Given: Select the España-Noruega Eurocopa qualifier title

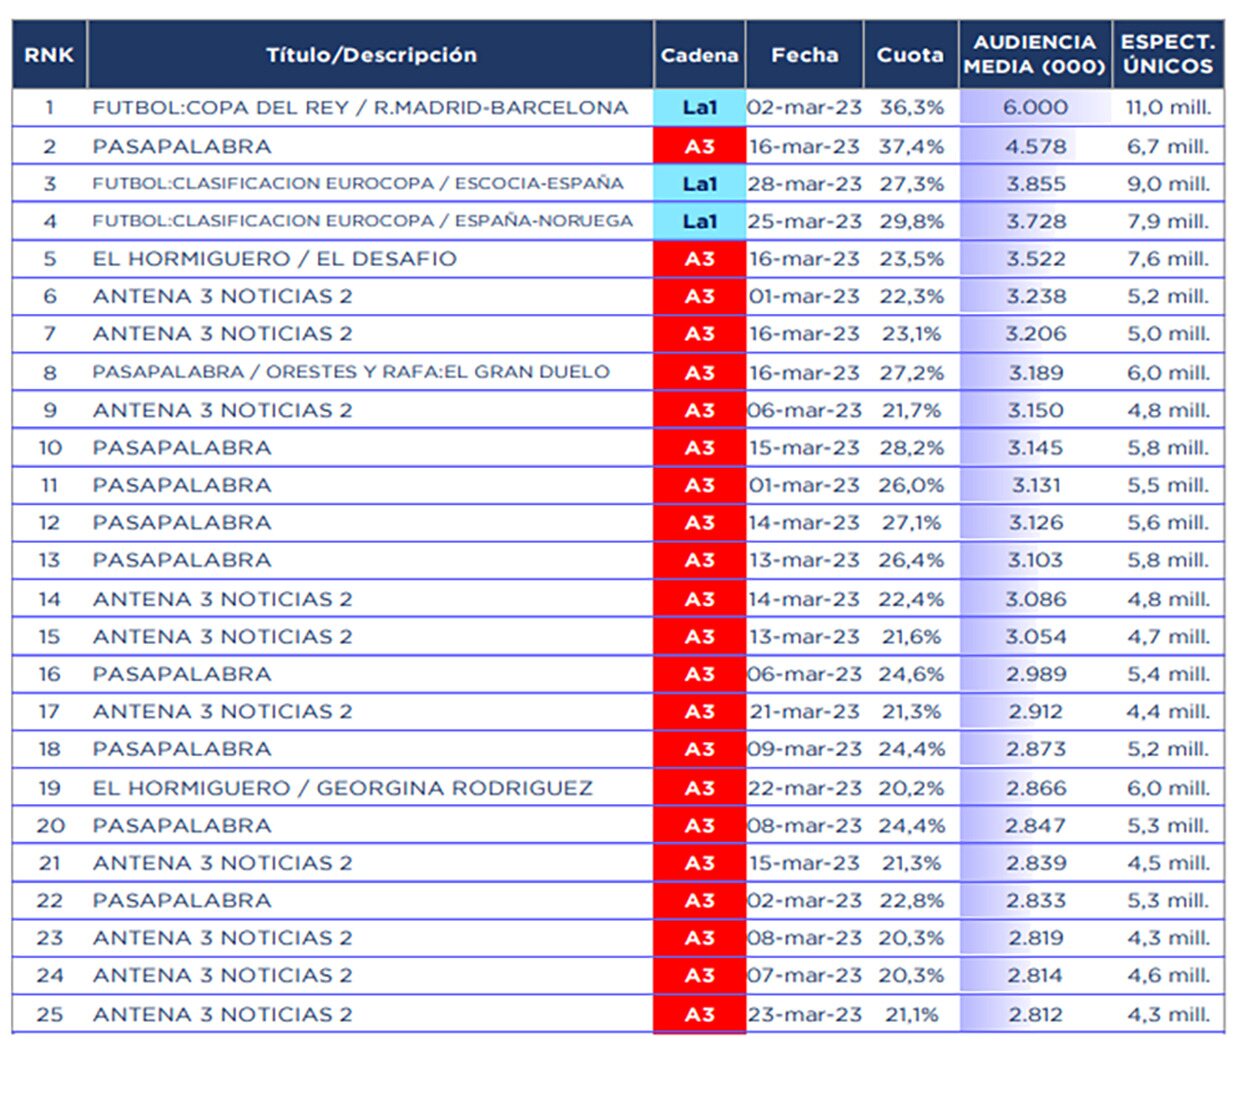Looking at the screenshot, I should point(362,221).
